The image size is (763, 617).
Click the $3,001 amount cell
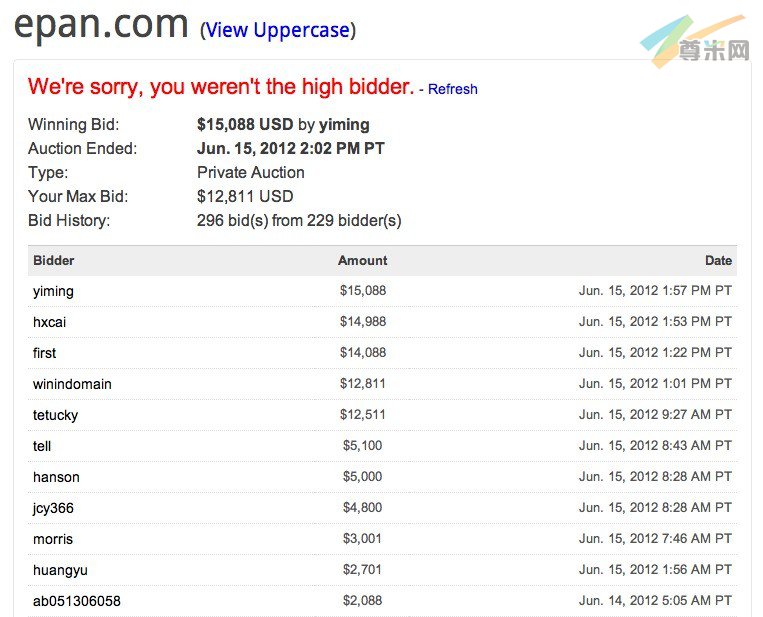click(x=363, y=539)
